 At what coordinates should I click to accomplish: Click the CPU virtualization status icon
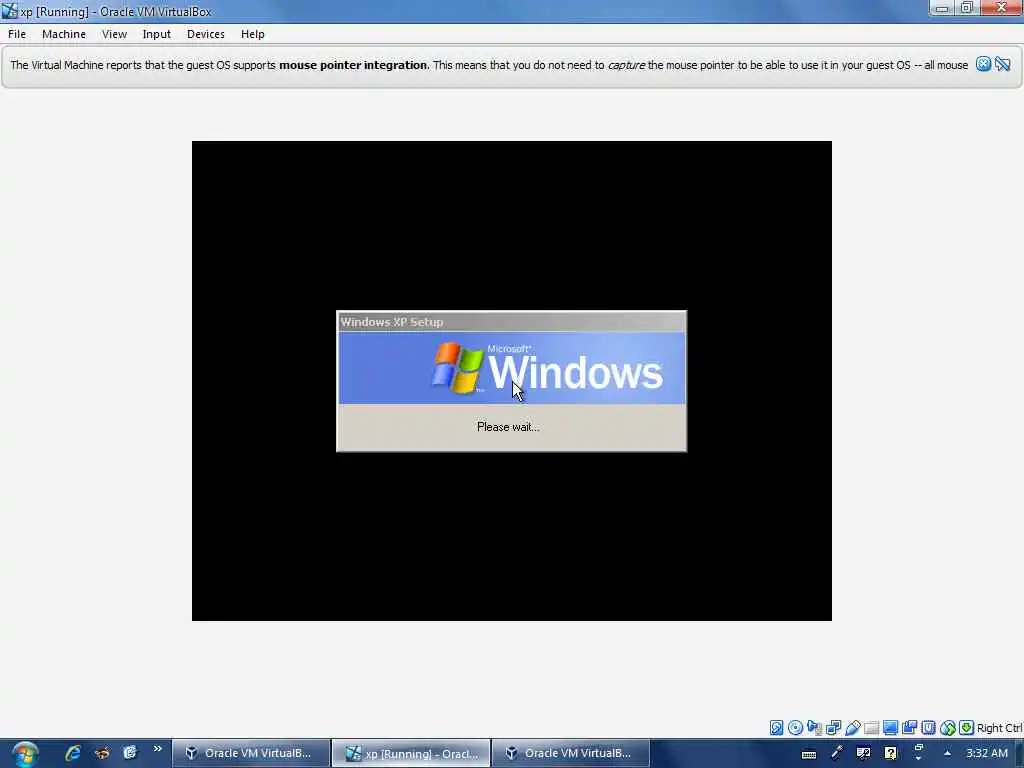pos(928,728)
